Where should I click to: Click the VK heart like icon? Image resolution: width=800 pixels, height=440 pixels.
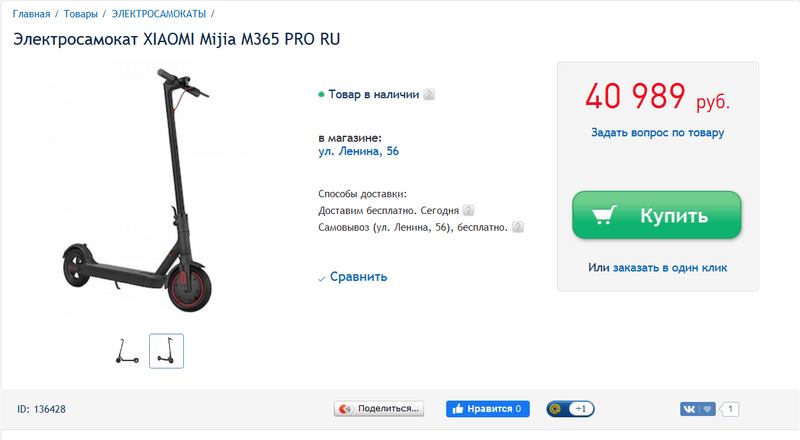click(707, 409)
